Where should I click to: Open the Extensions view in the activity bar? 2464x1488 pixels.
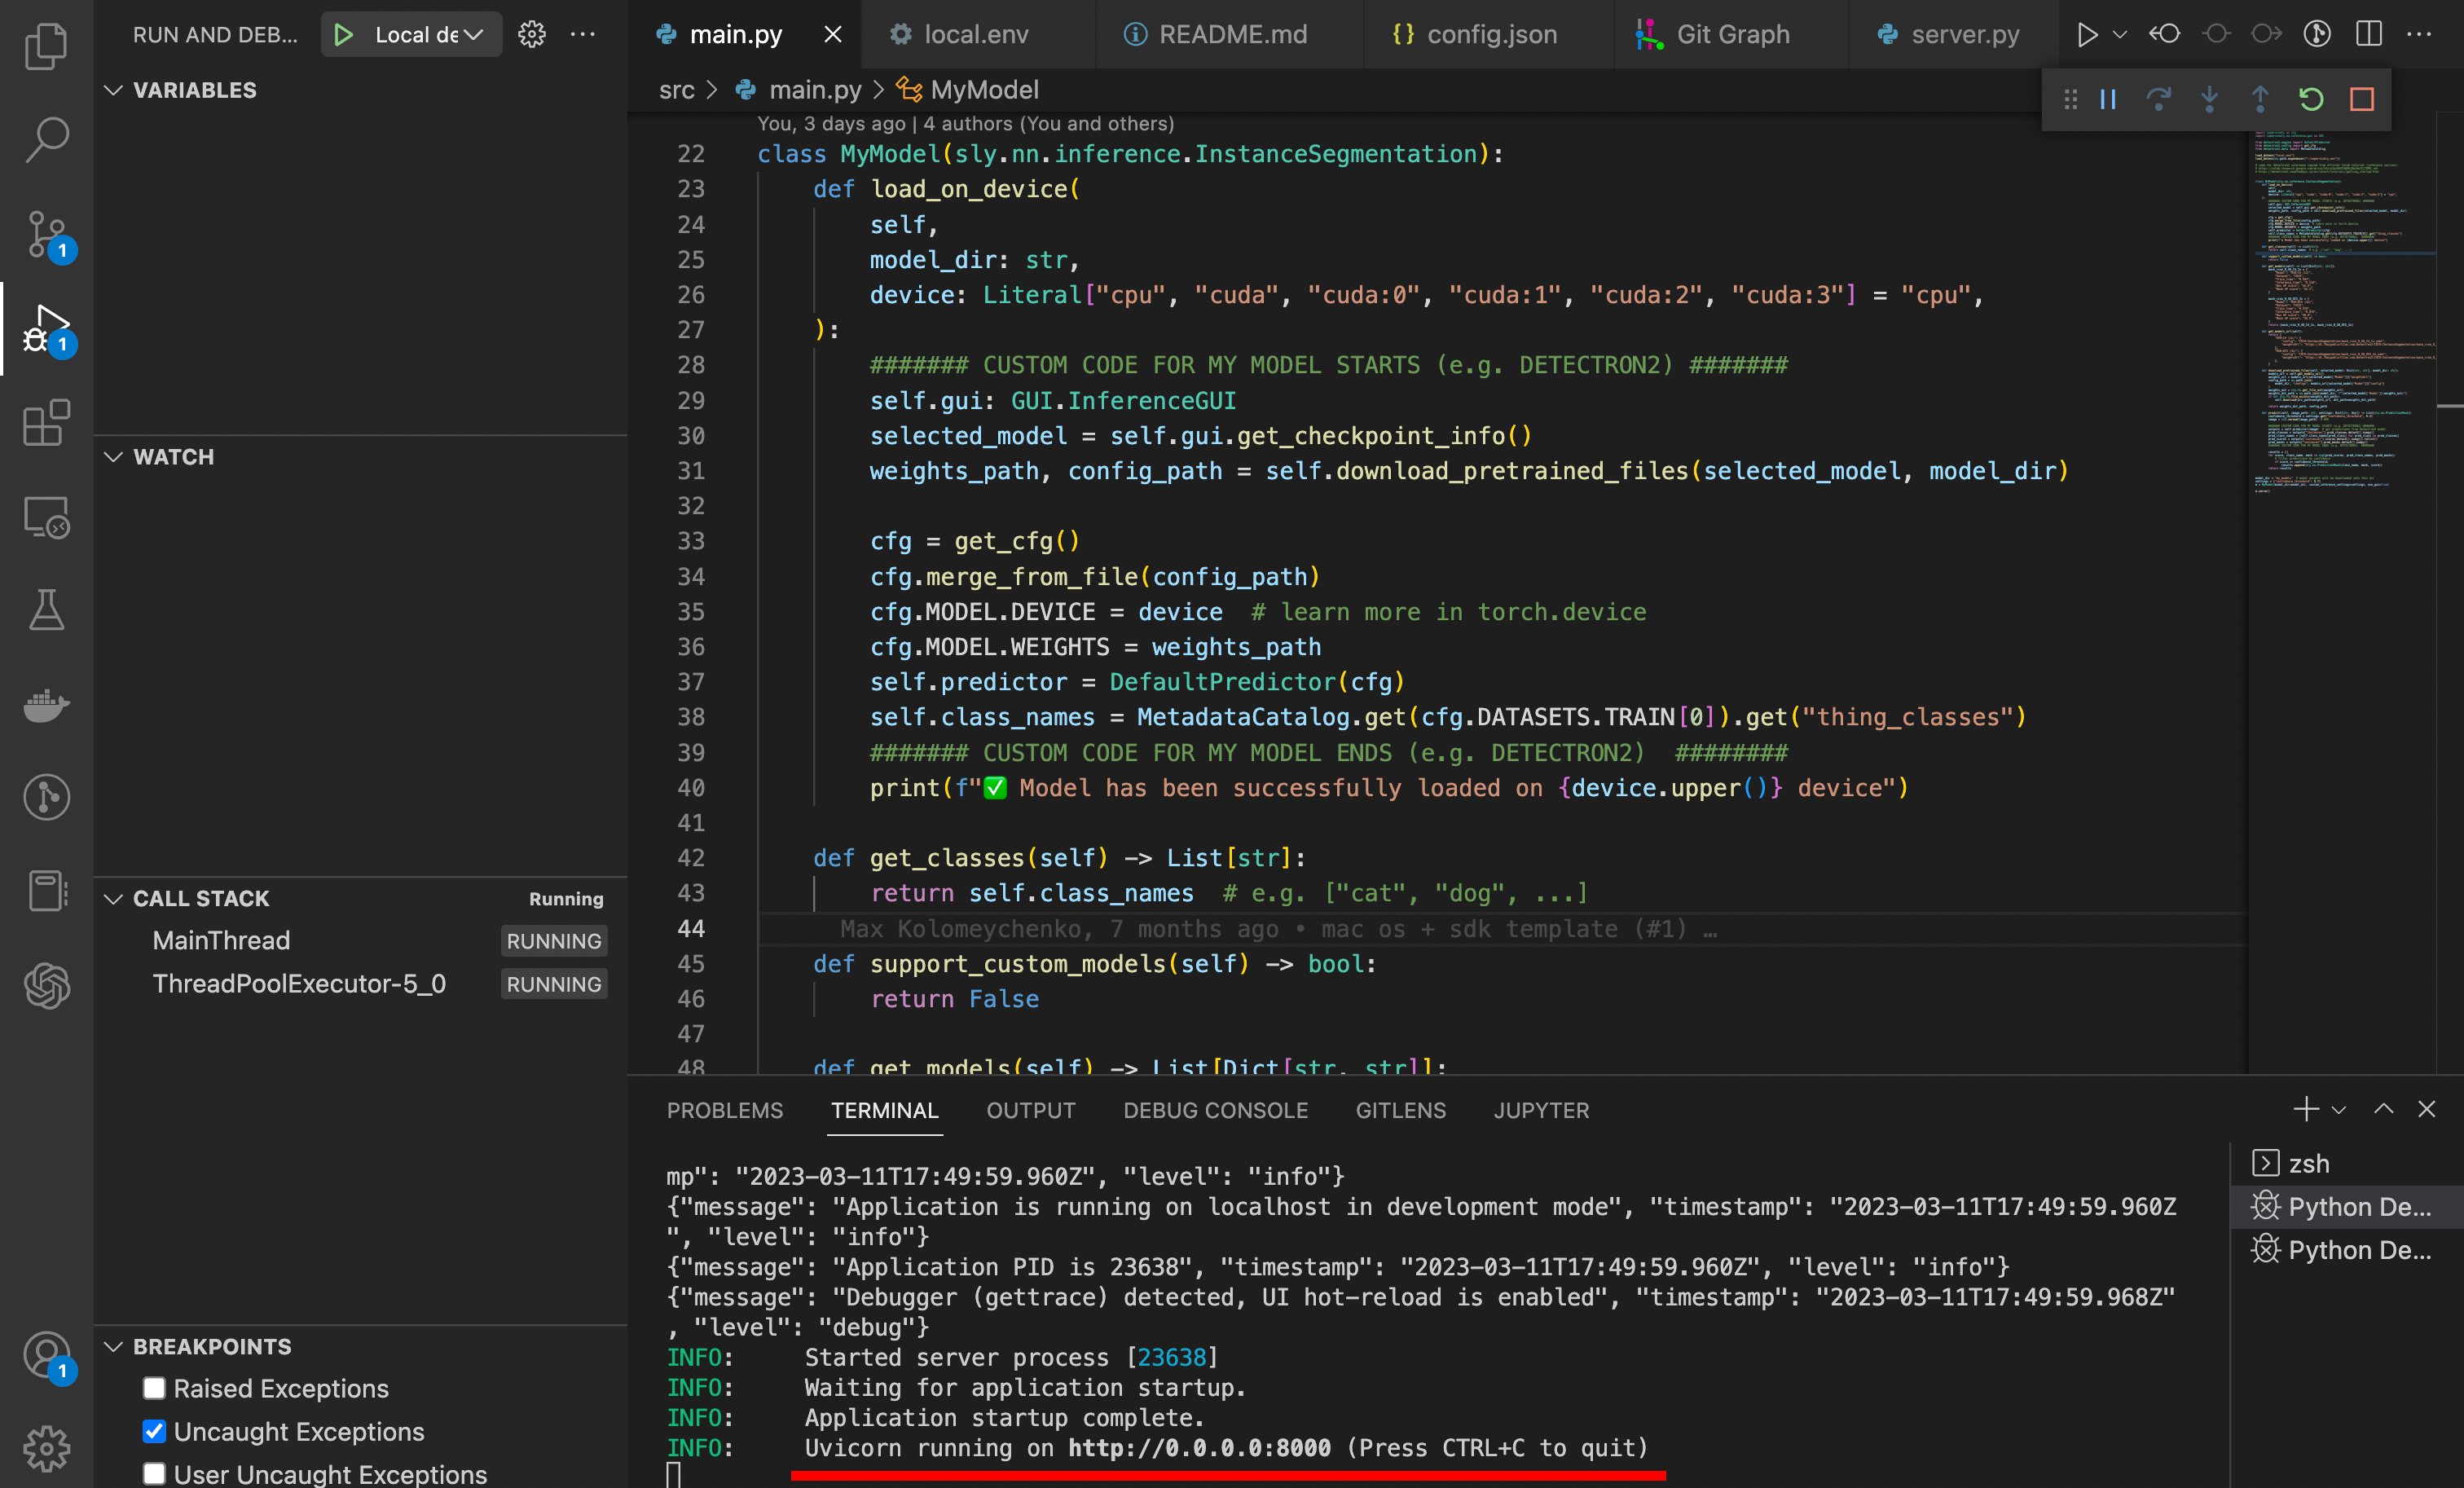click(x=46, y=423)
